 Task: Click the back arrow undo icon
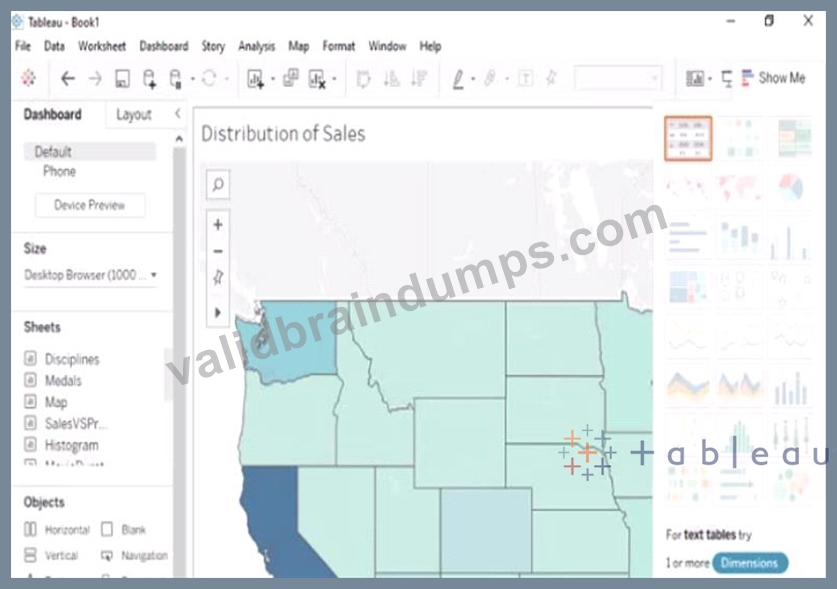(67, 79)
